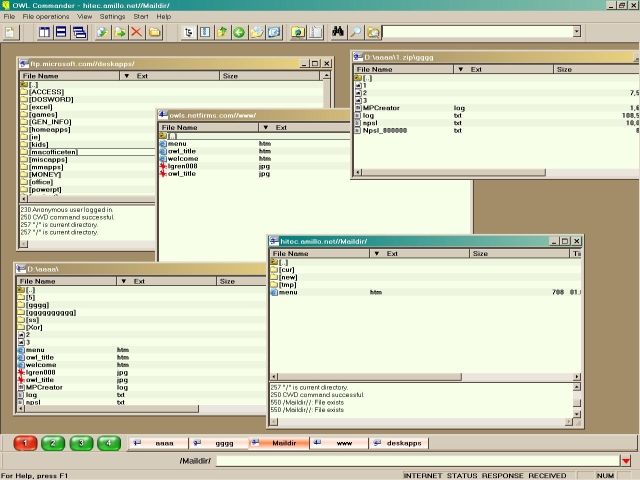Open the toolbar combo box dropdown
The width and height of the screenshot is (640, 480).
pos(576,32)
